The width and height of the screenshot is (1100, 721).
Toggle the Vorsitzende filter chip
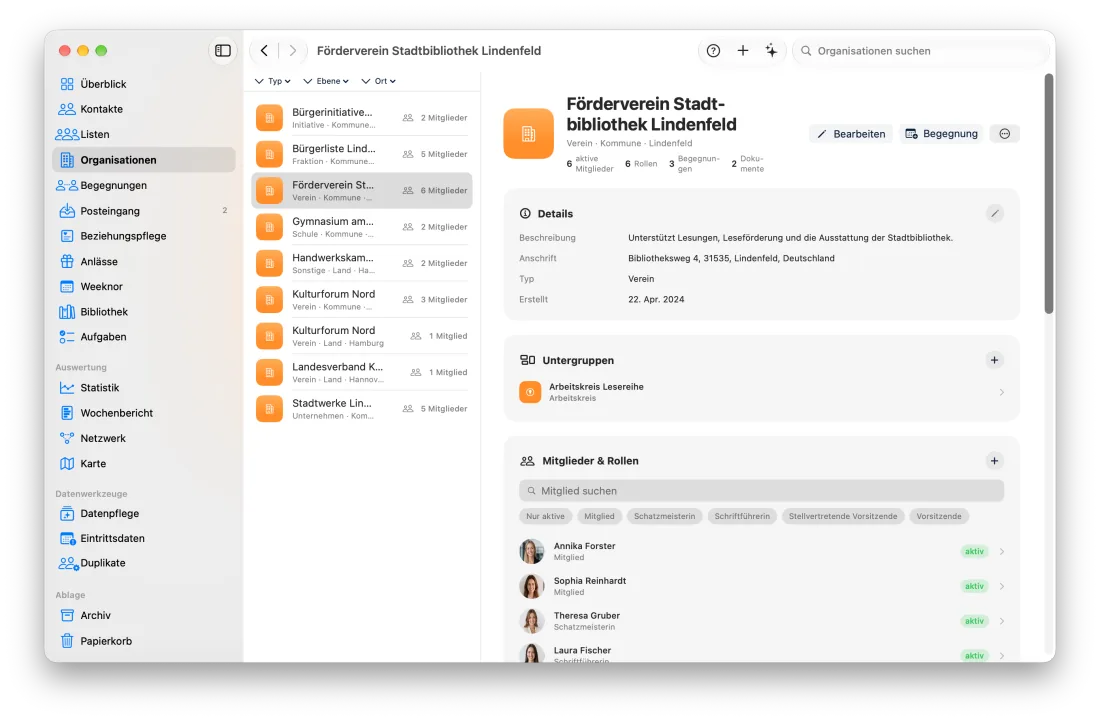[x=939, y=516]
